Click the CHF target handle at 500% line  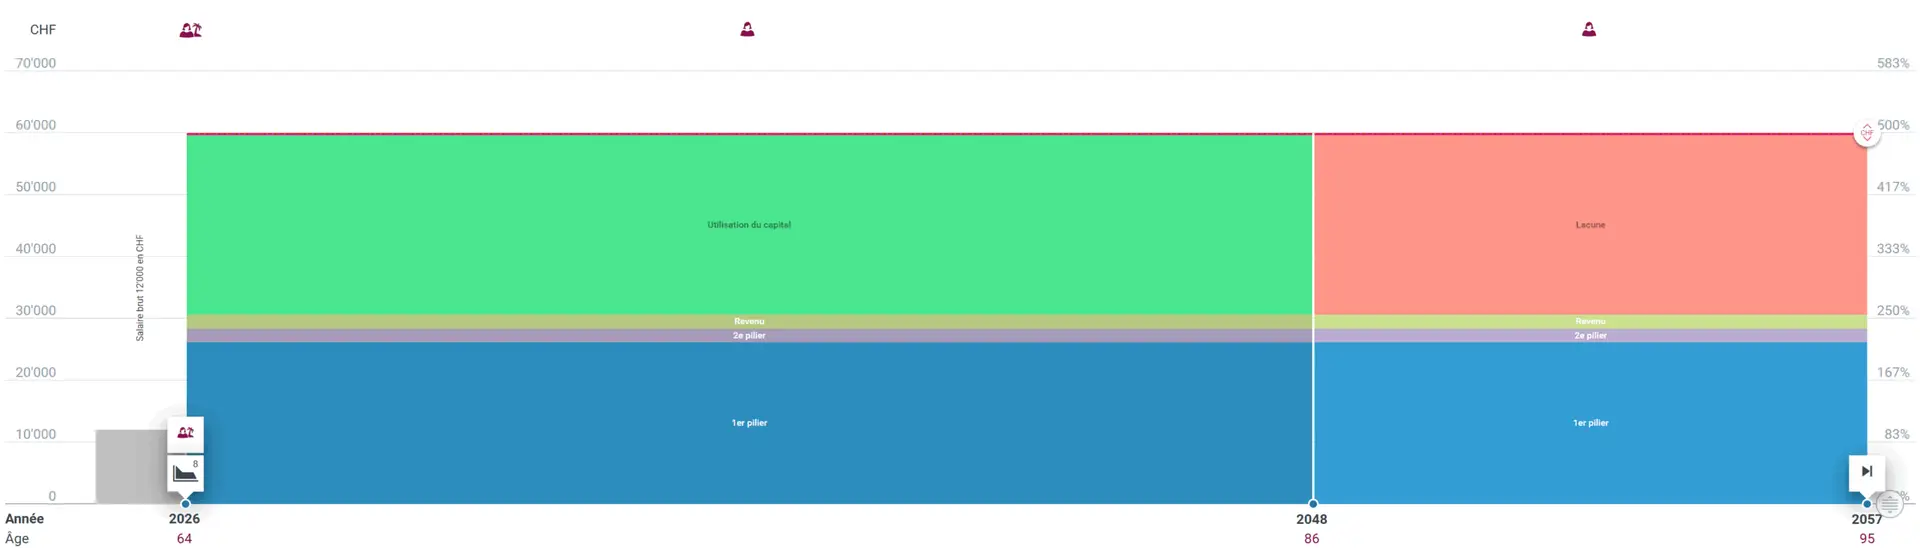[x=1867, y=133]
